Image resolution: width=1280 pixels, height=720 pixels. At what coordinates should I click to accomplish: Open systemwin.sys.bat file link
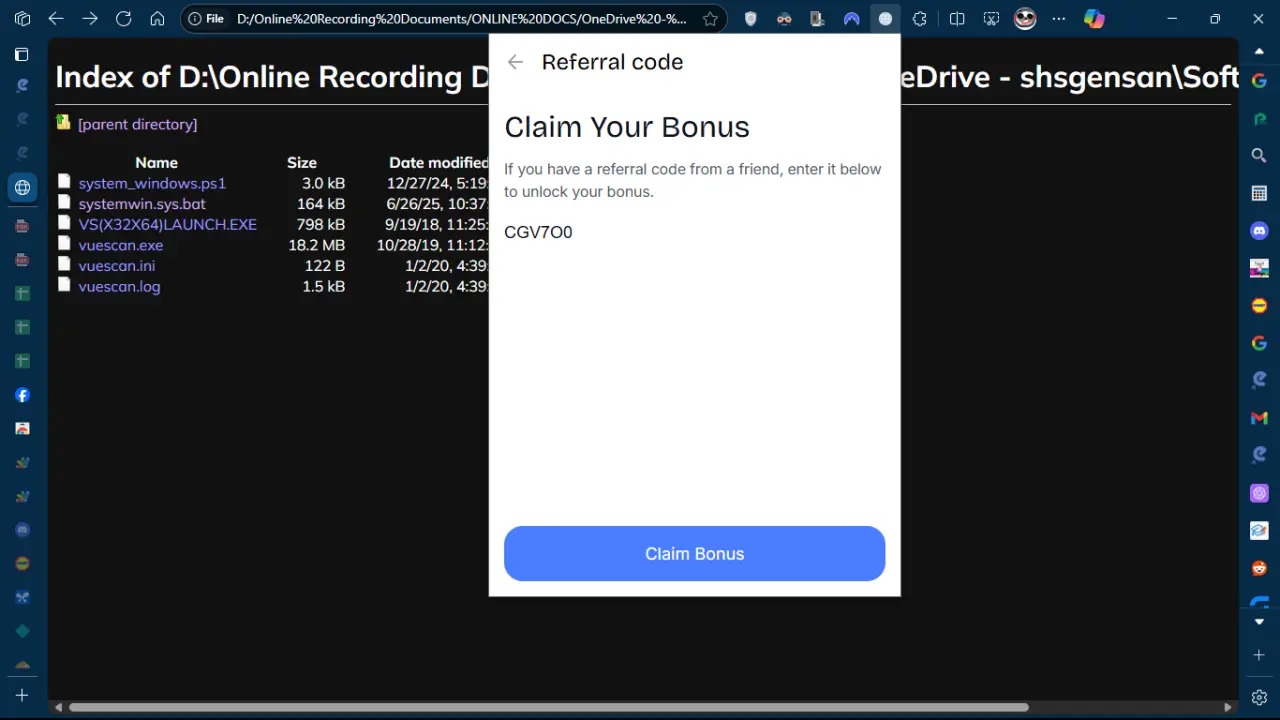coord(142,204)
